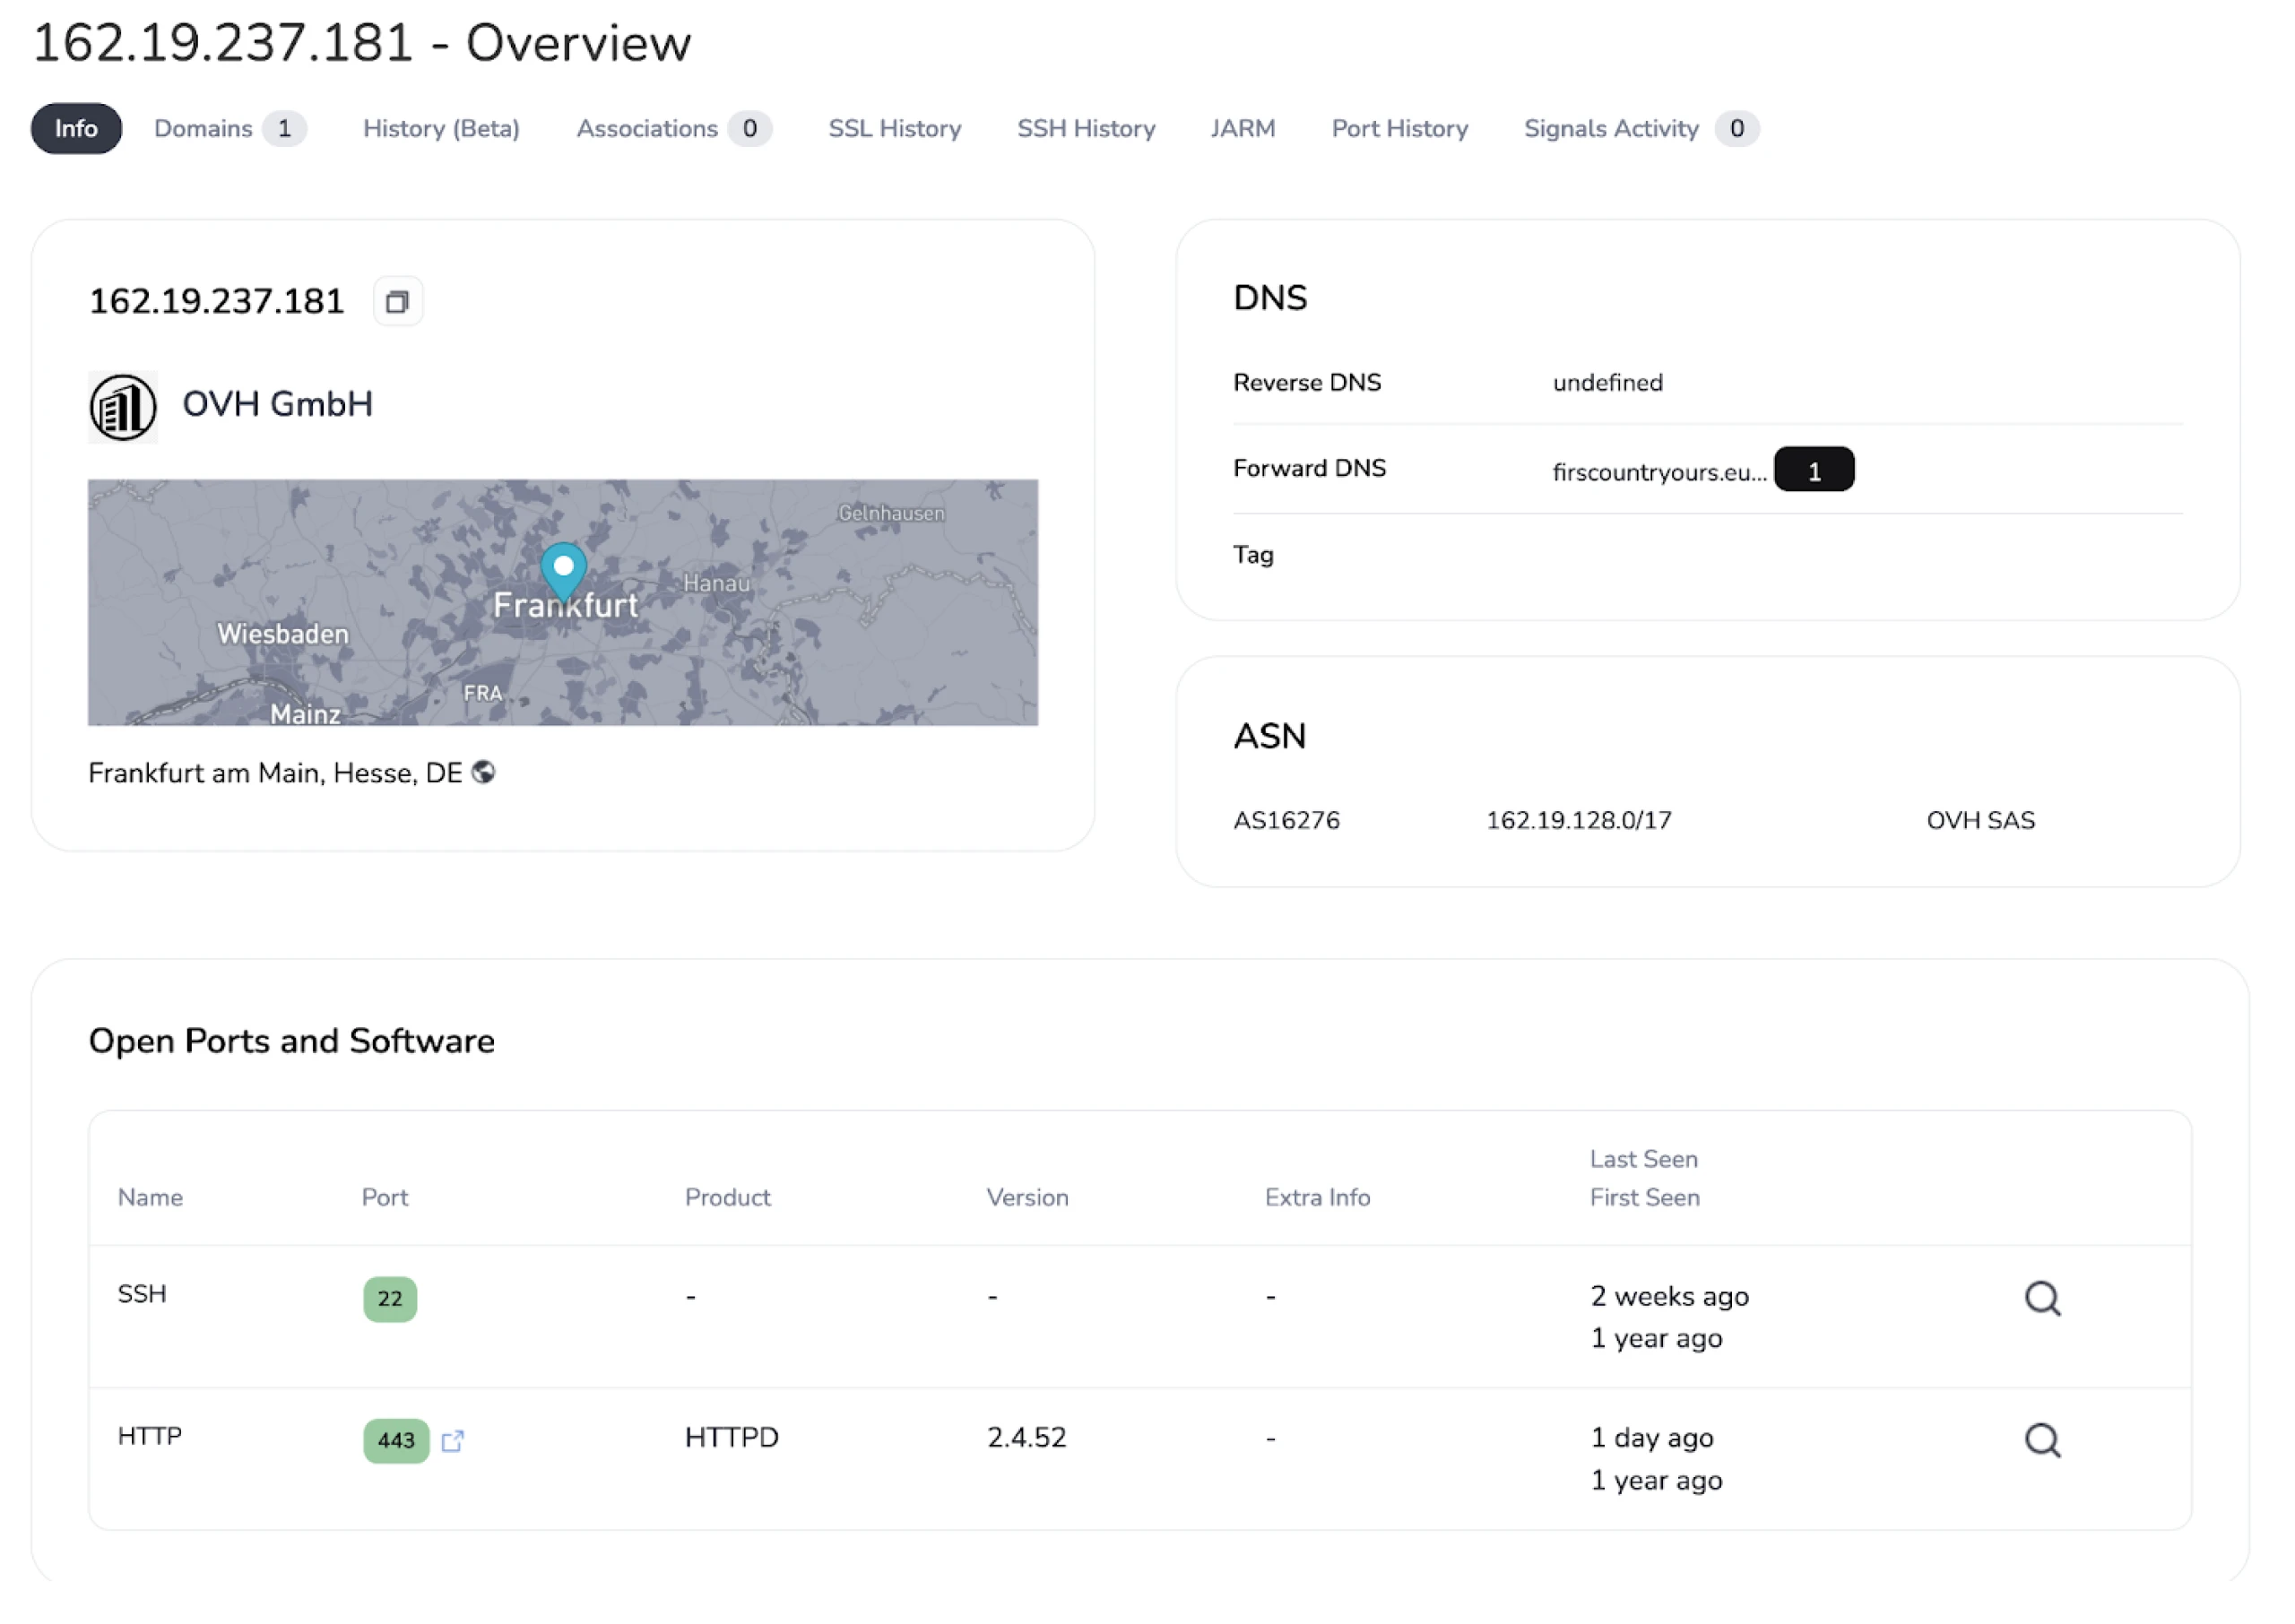Click the copy icon next to IP address

click(x=395, y=300)
